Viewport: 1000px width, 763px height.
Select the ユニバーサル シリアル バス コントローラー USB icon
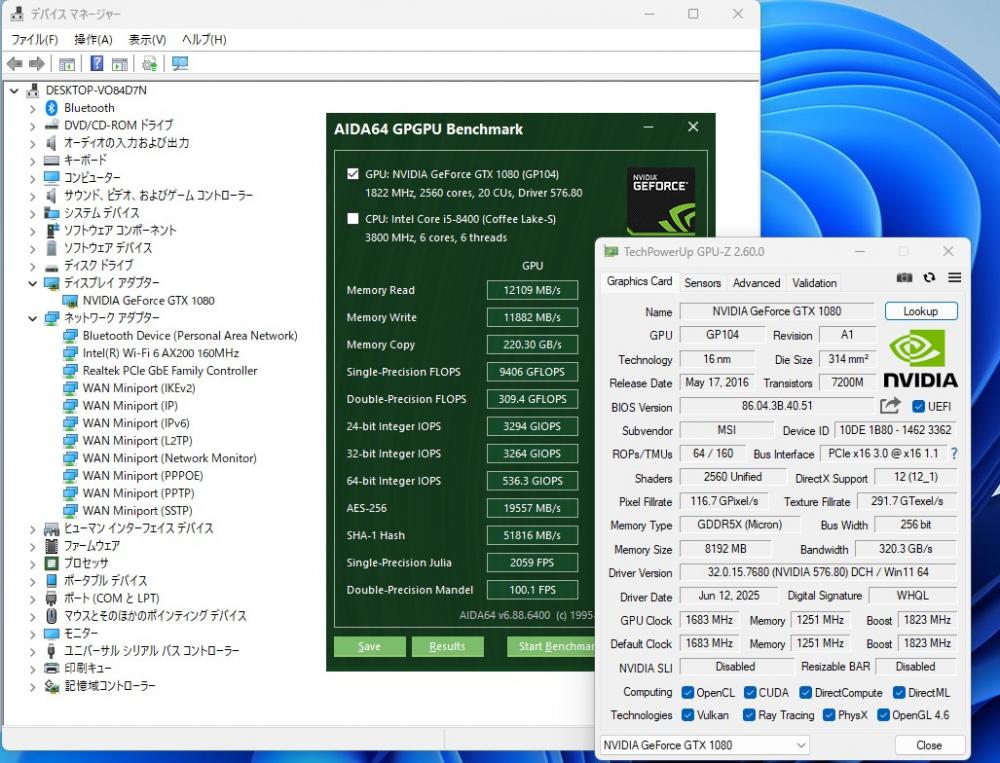(52, 651)
